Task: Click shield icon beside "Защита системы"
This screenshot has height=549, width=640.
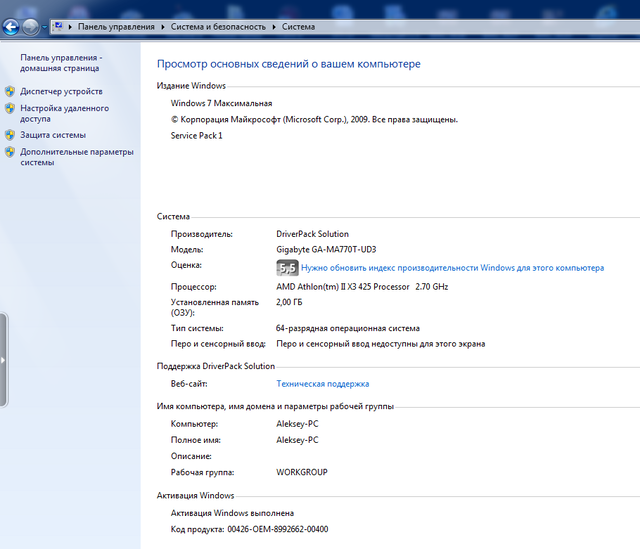Action: pos(10,135)
